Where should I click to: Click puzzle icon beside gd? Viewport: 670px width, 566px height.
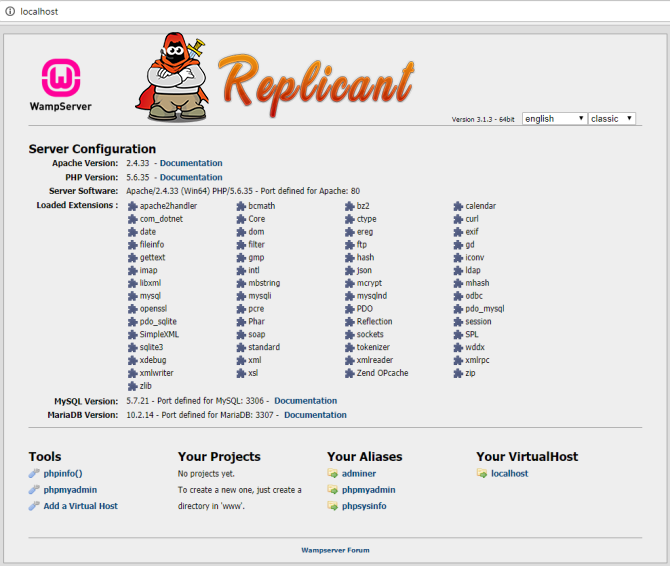coord(458,245)
